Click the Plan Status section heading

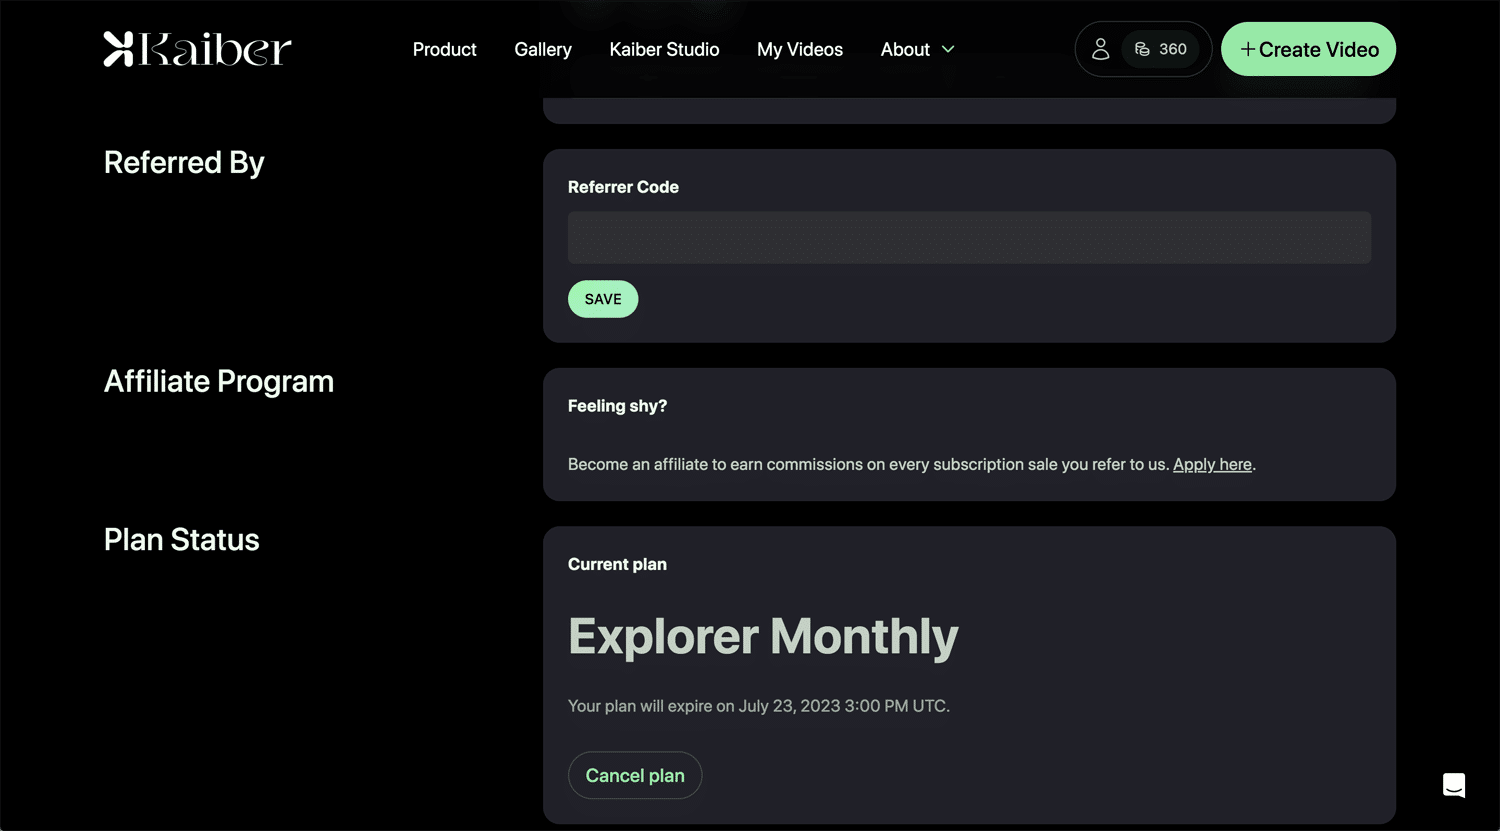(x=182, y=540)
